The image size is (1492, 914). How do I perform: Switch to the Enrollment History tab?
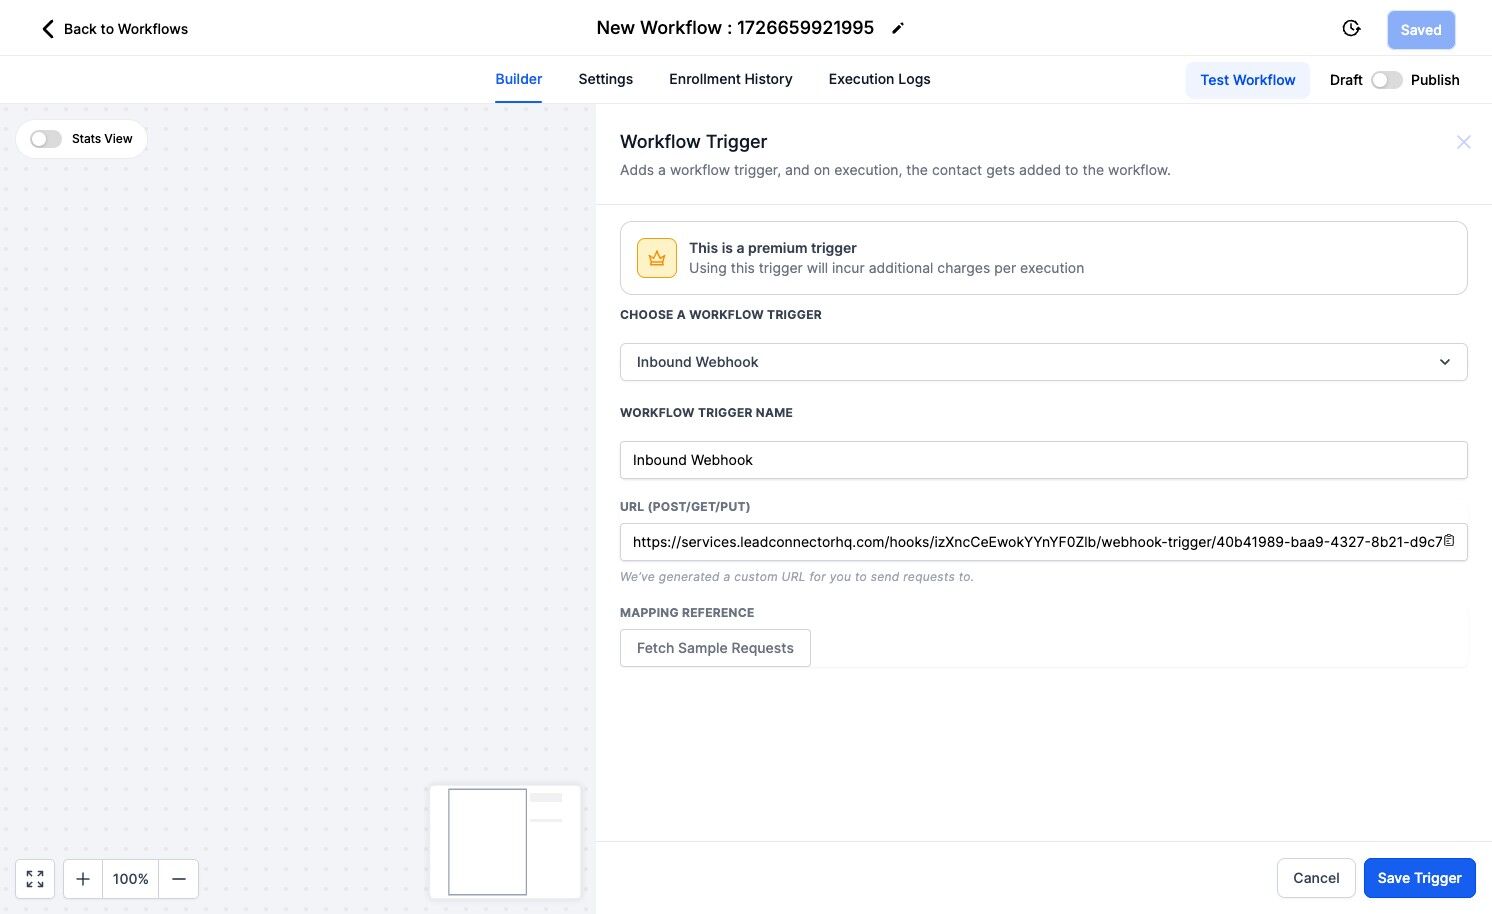point(730,79)
